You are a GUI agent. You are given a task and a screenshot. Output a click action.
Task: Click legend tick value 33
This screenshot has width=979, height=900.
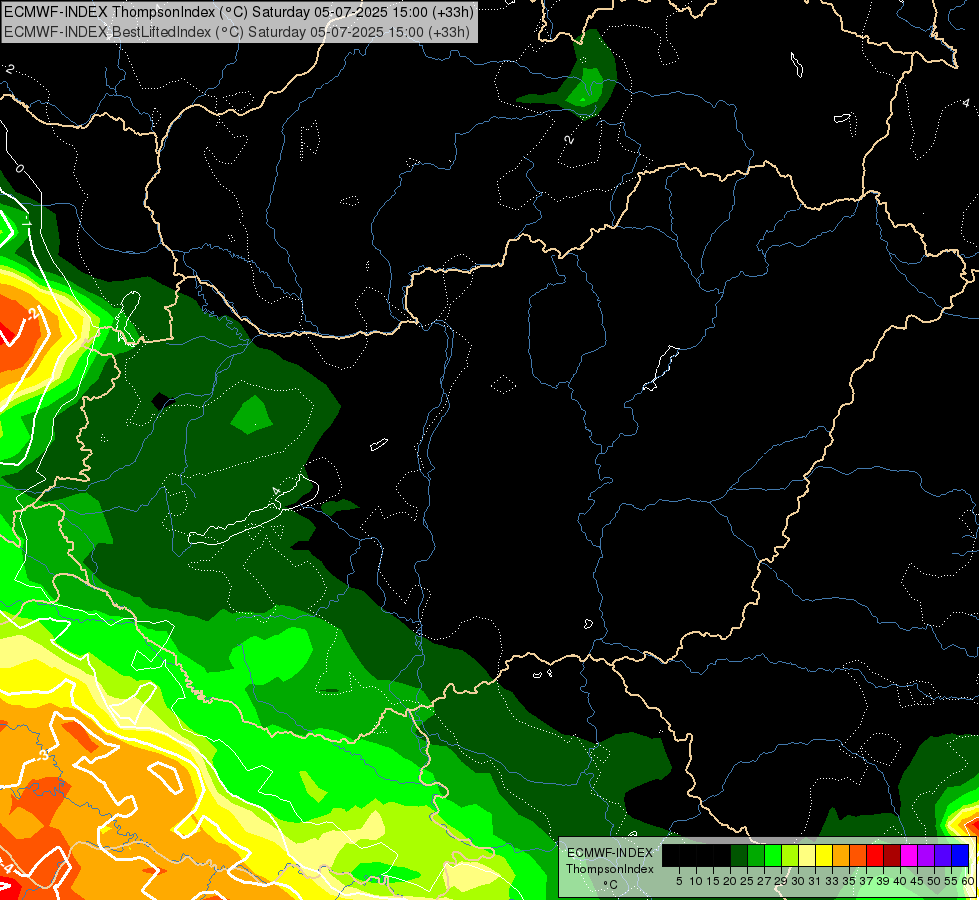point(832,881)
